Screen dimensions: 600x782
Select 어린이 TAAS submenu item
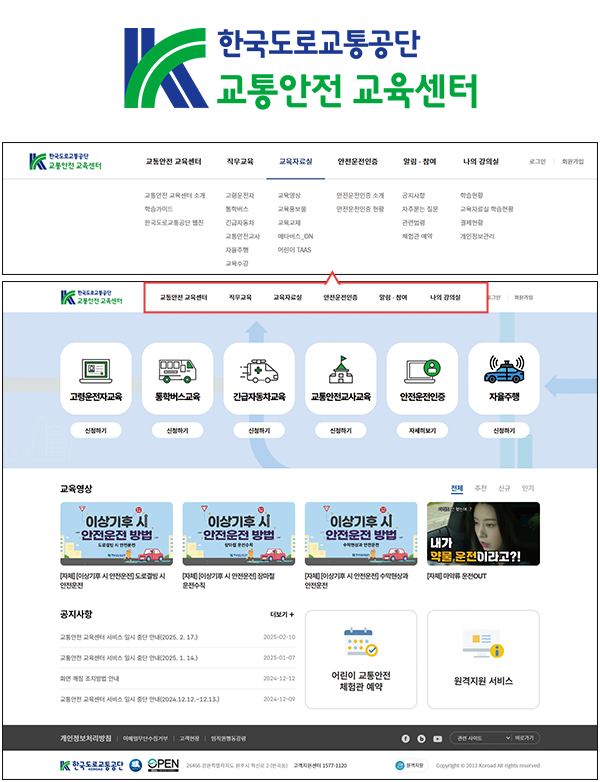click(x=294, y=250)
